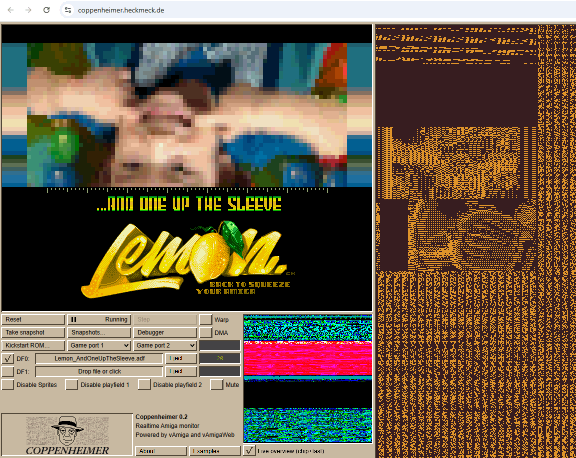
Task: Choose a Kickstart ROM... file
Action: point(33,345)
